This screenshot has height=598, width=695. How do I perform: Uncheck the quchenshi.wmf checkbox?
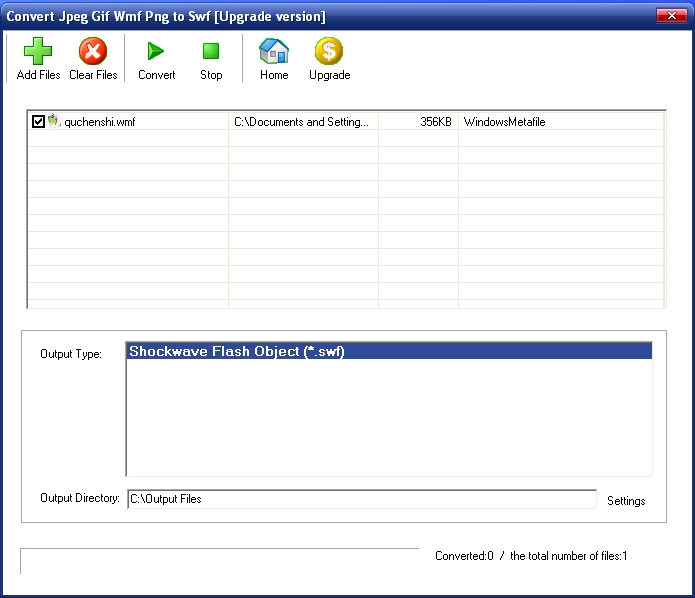tap(38, 121)
